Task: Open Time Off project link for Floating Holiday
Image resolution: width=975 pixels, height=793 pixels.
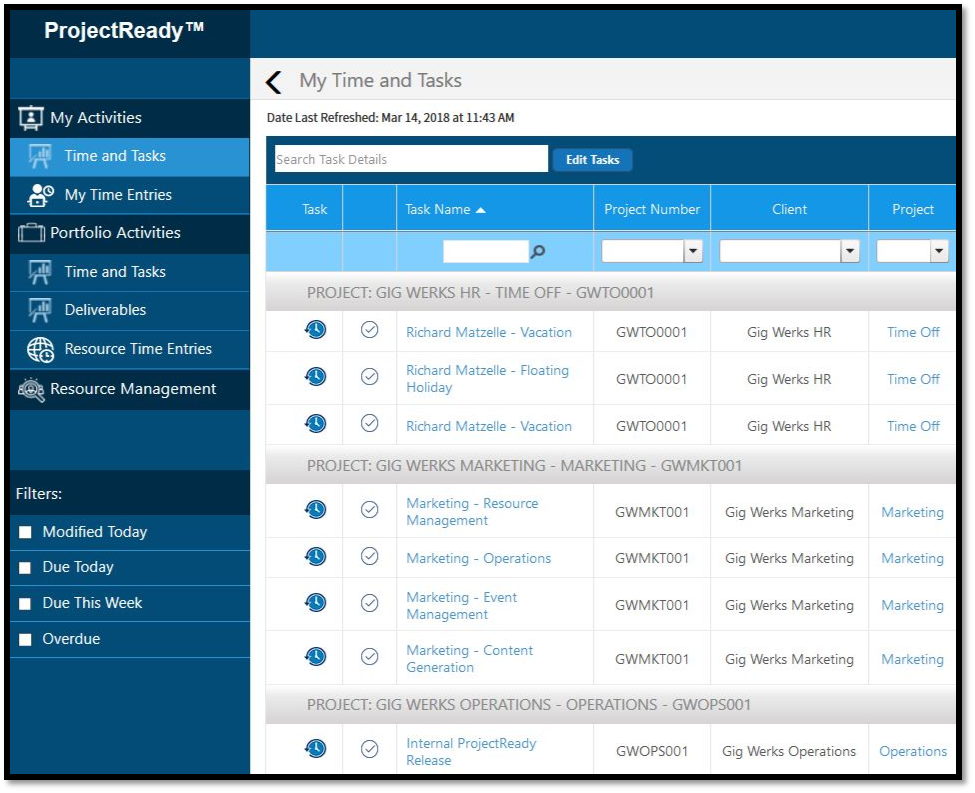Action: click(913, 379)
